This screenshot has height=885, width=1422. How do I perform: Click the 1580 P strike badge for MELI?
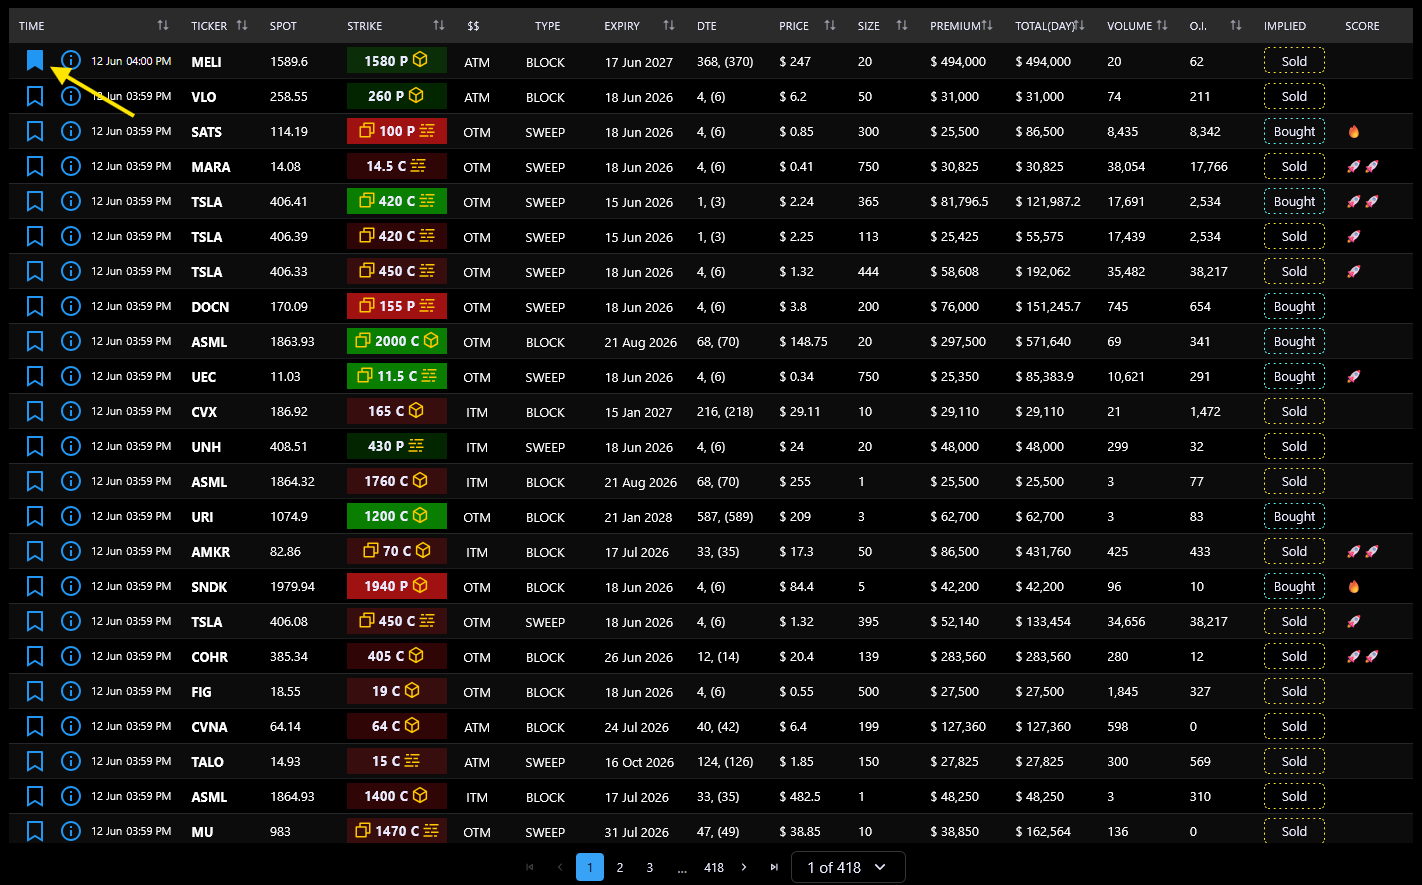397,61
